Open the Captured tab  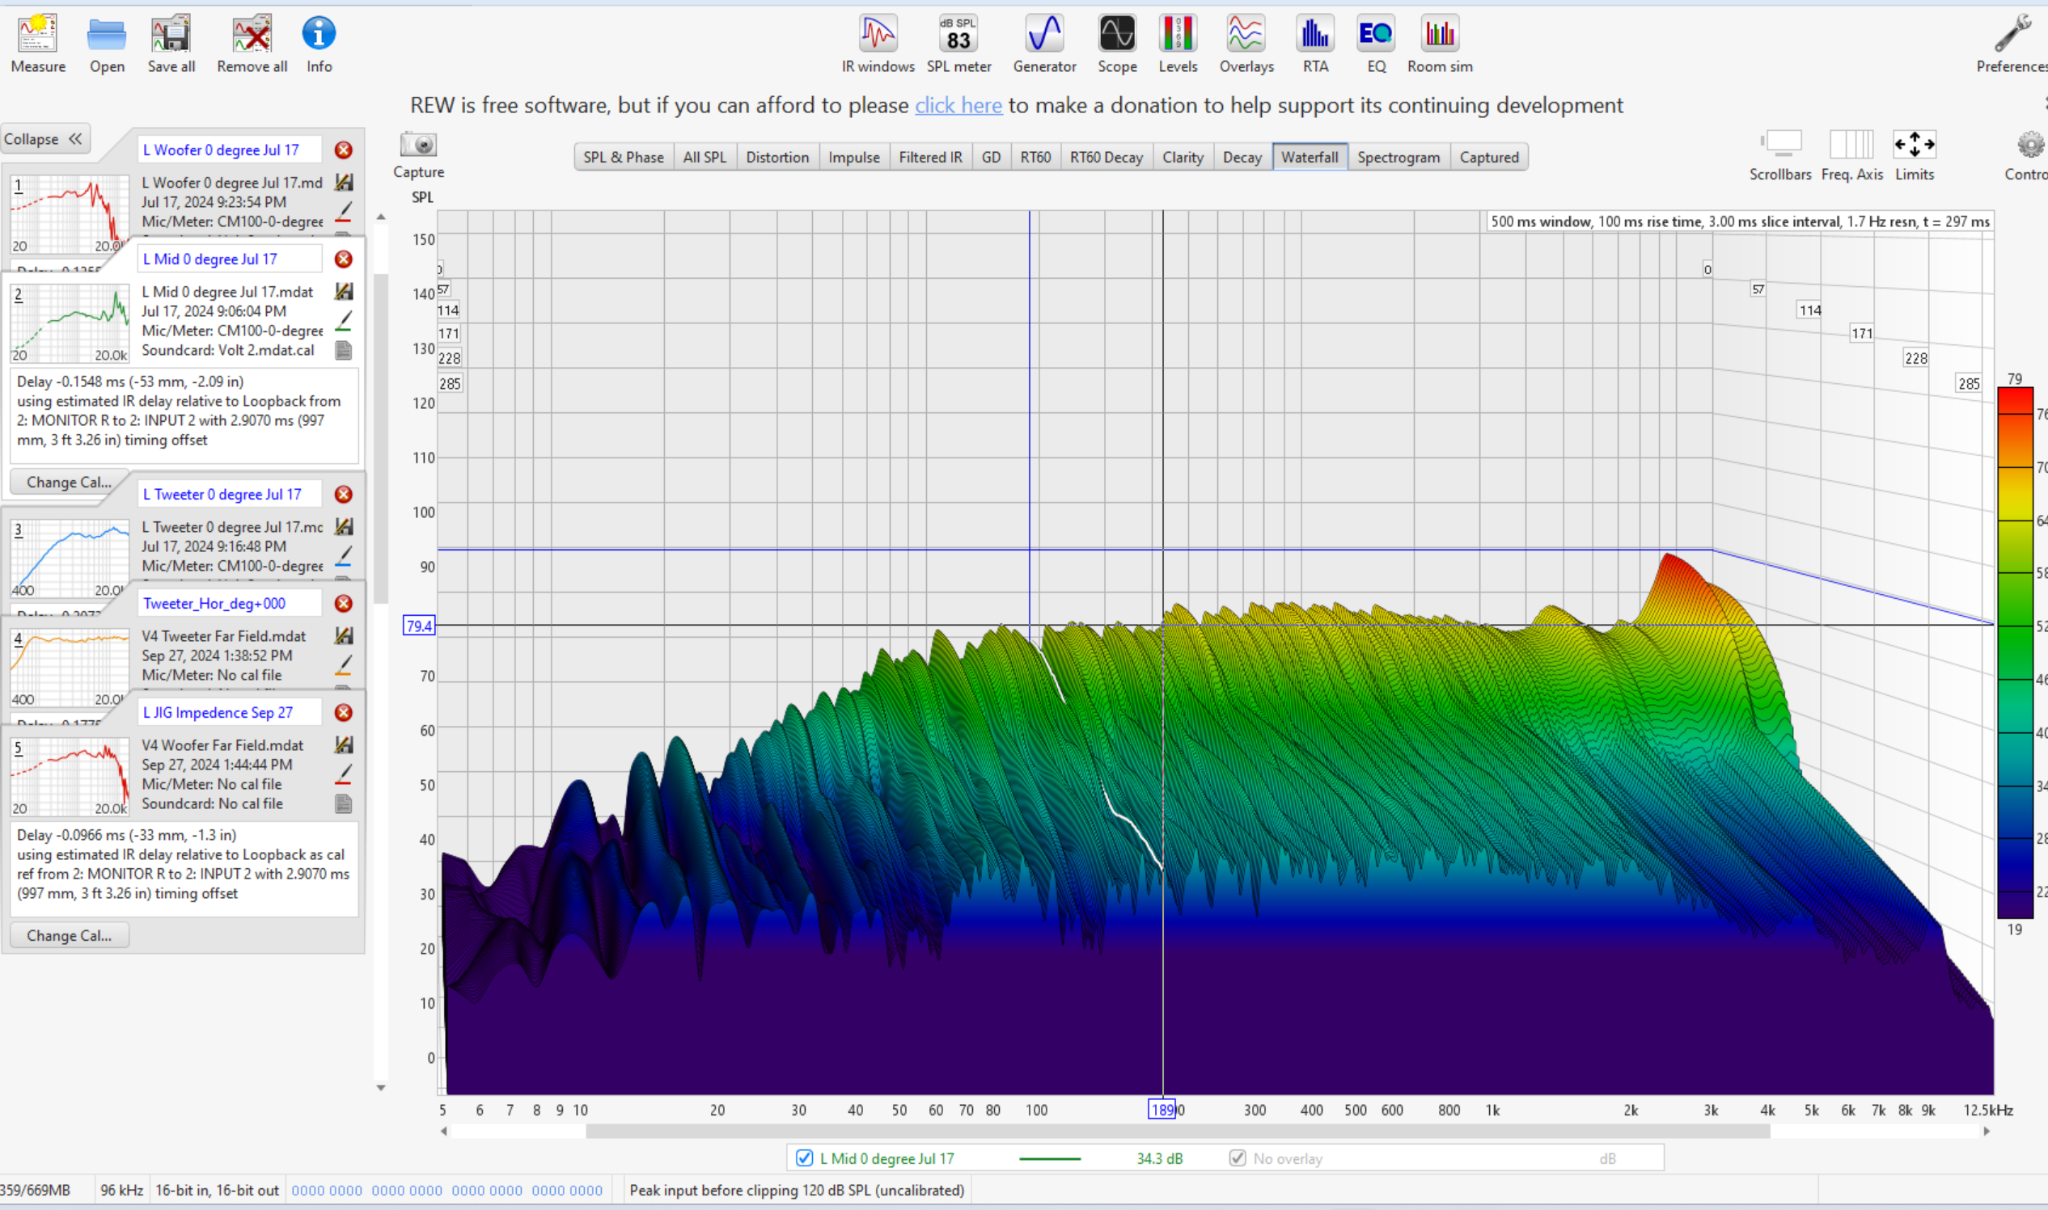coord(1489,157)
